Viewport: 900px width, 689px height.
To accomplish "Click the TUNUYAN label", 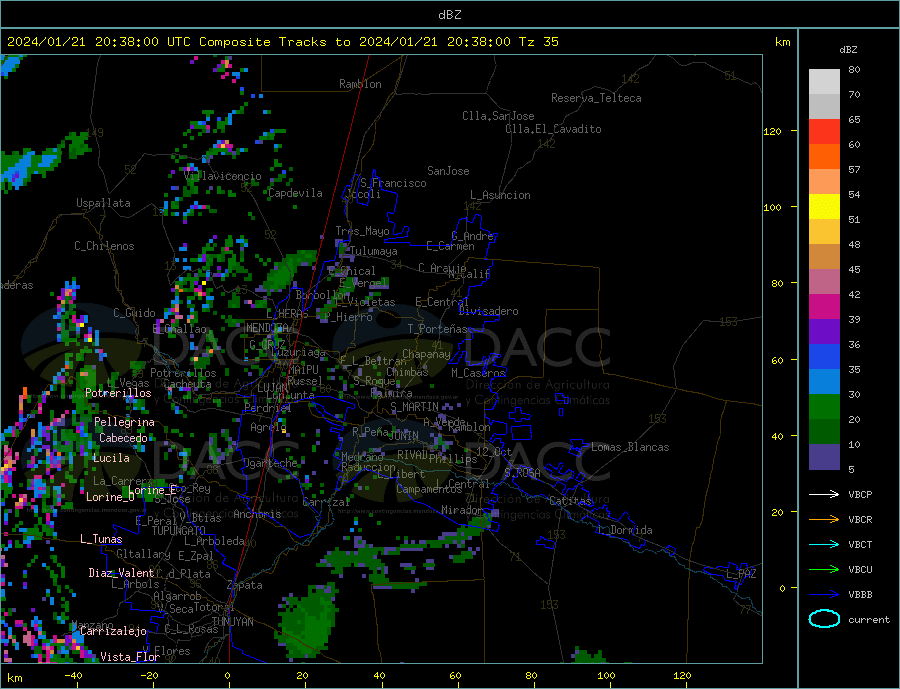I will (232, 622).
